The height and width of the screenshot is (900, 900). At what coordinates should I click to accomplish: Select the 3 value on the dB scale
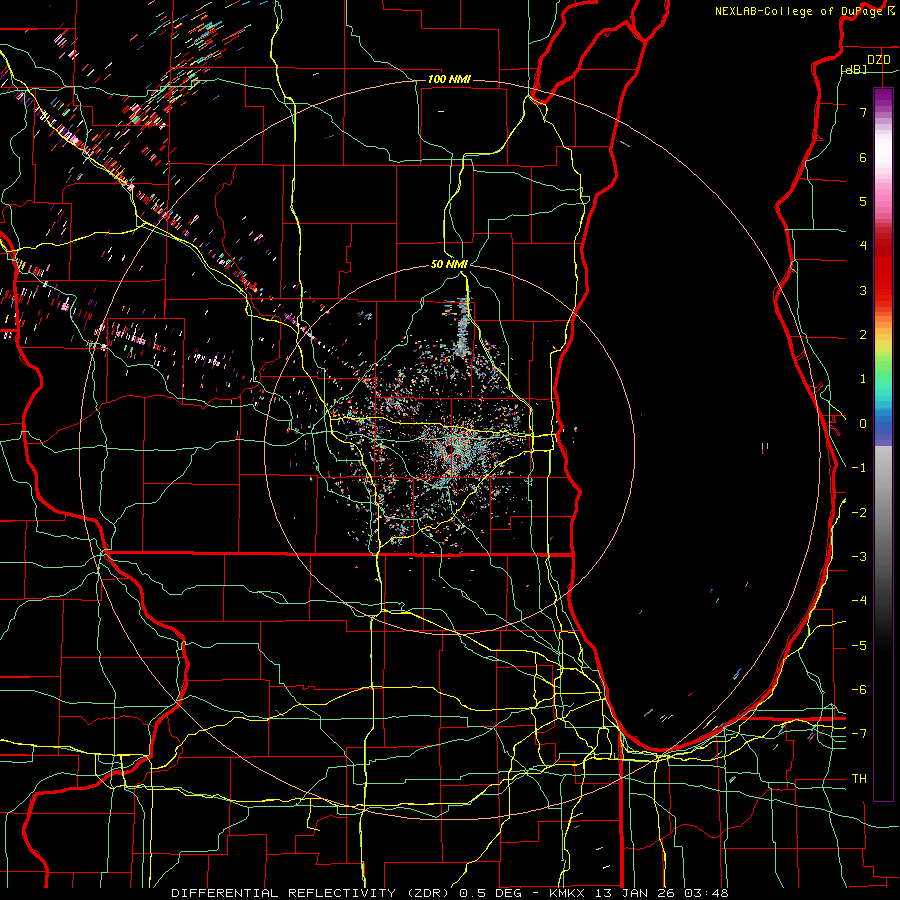tap(863, 290)
